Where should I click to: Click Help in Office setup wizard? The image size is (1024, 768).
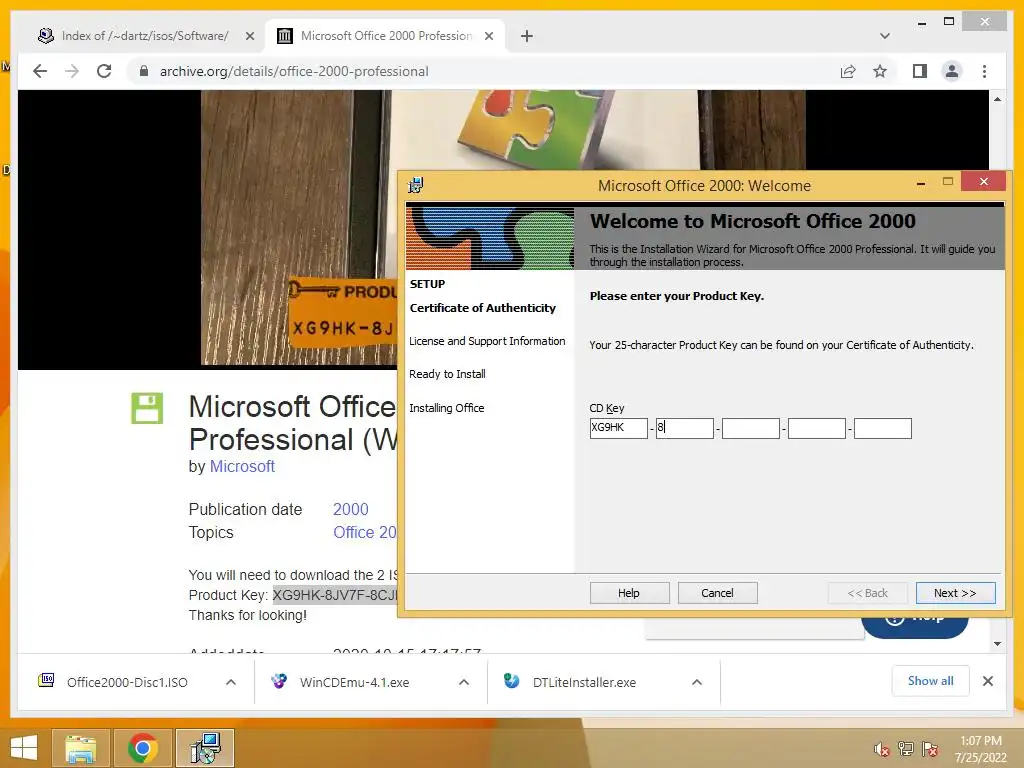[x=629, y=593]
